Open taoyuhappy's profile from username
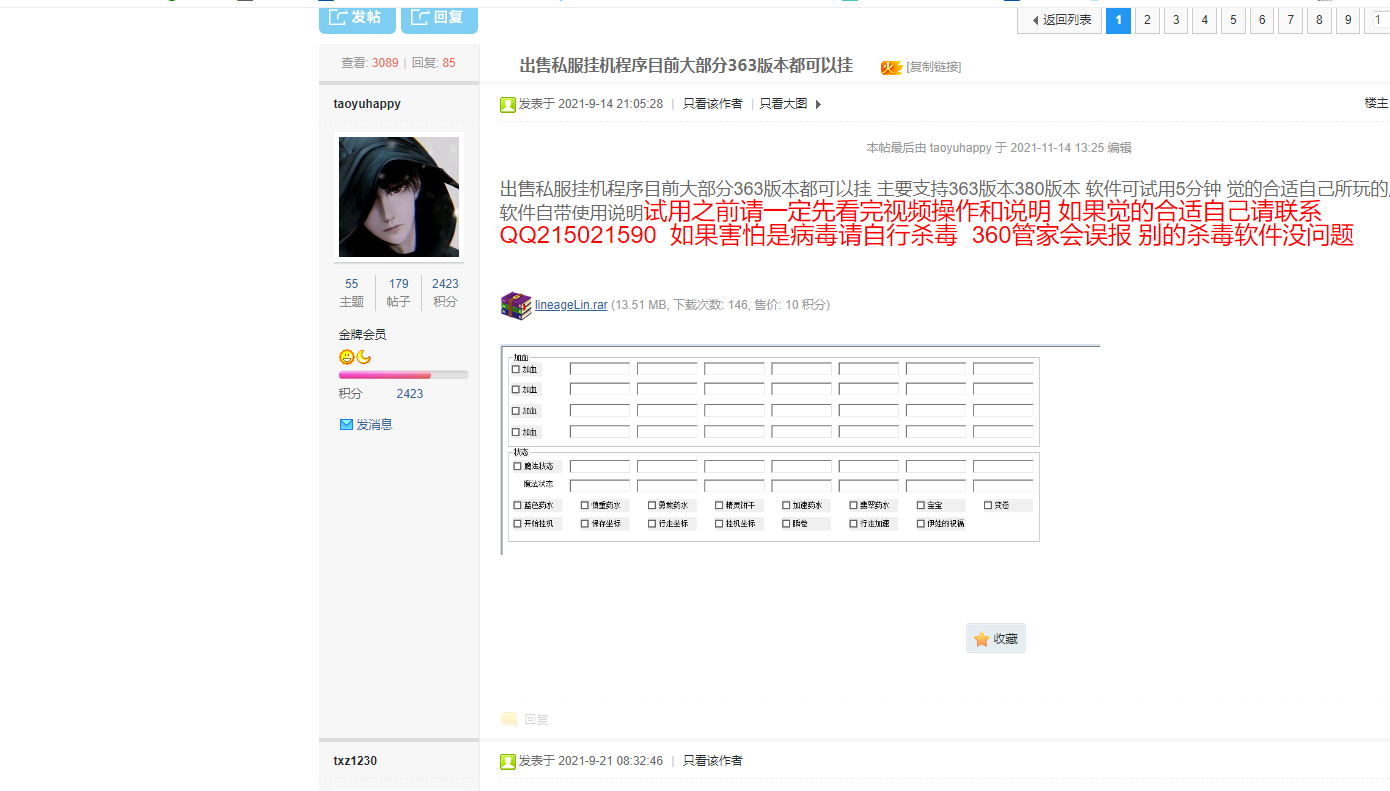 [x=367, y=104]
